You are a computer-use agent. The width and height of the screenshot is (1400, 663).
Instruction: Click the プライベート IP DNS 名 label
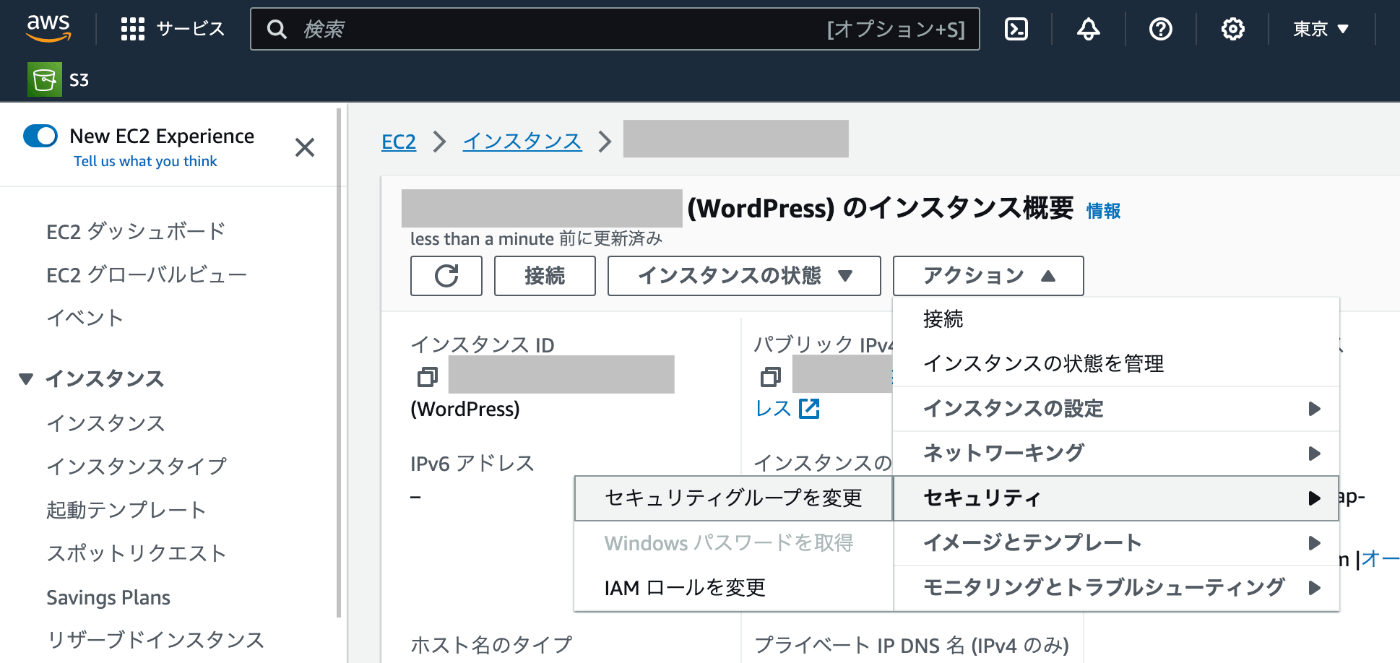(911, 645)
